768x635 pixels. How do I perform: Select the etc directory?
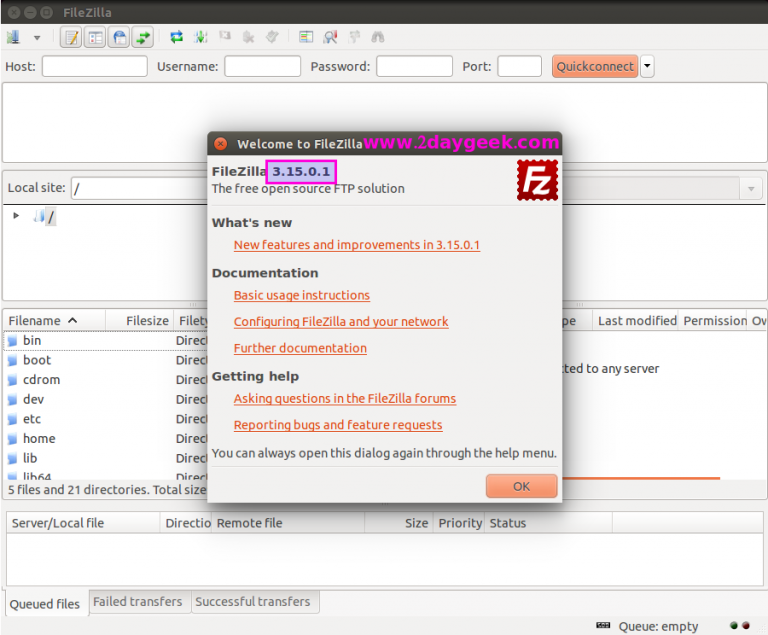[32, 419]
